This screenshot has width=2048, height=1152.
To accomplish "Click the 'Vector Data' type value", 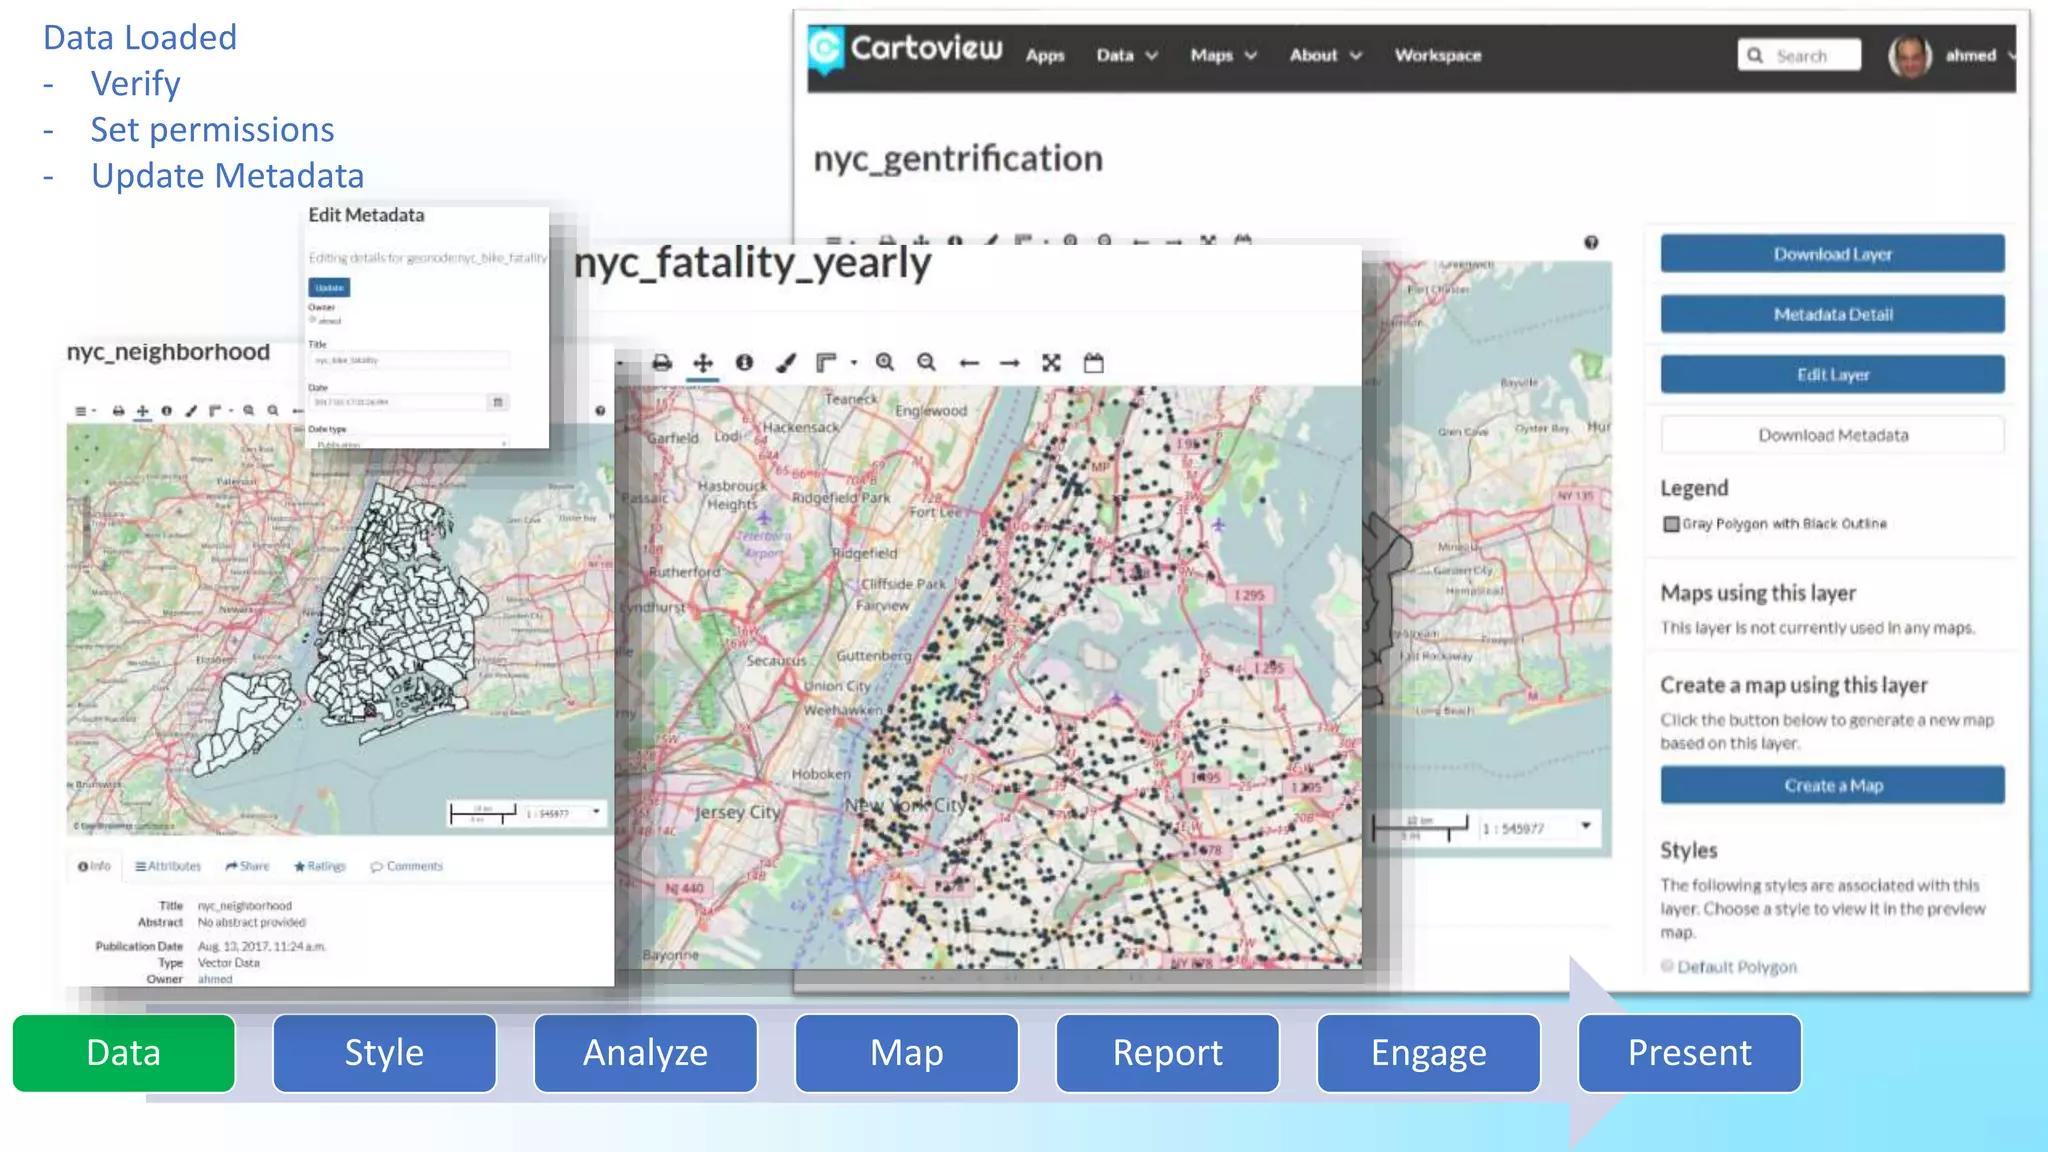I will pos(229,963).
